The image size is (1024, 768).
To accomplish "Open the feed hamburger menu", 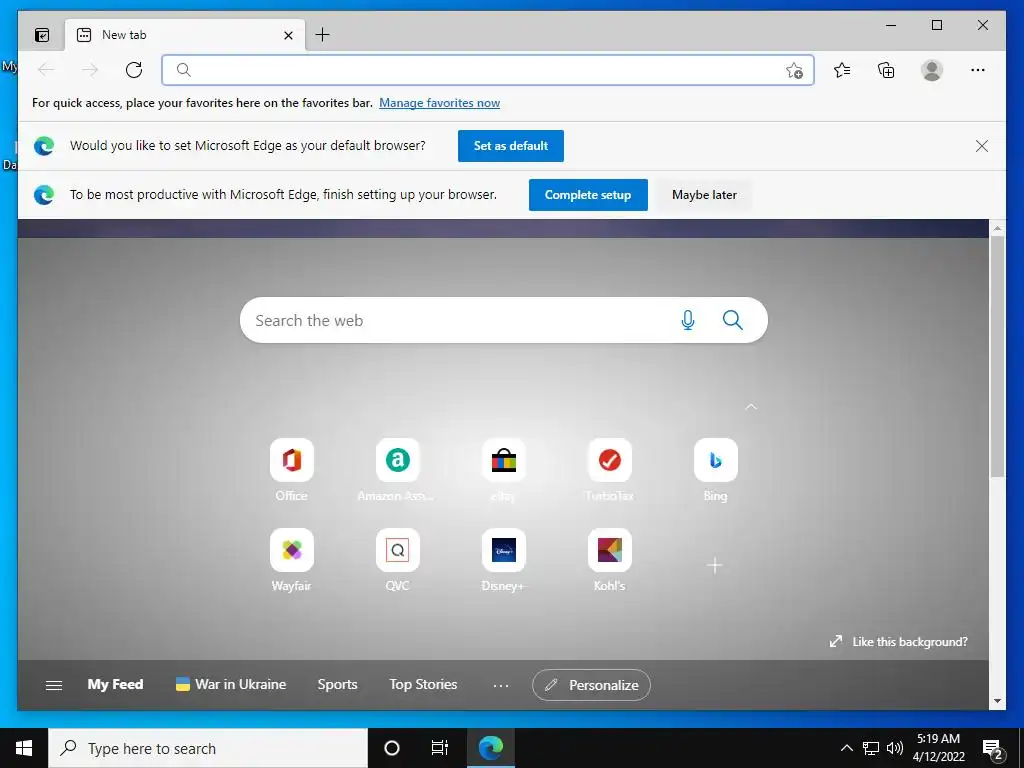I will tap(54, 685).
